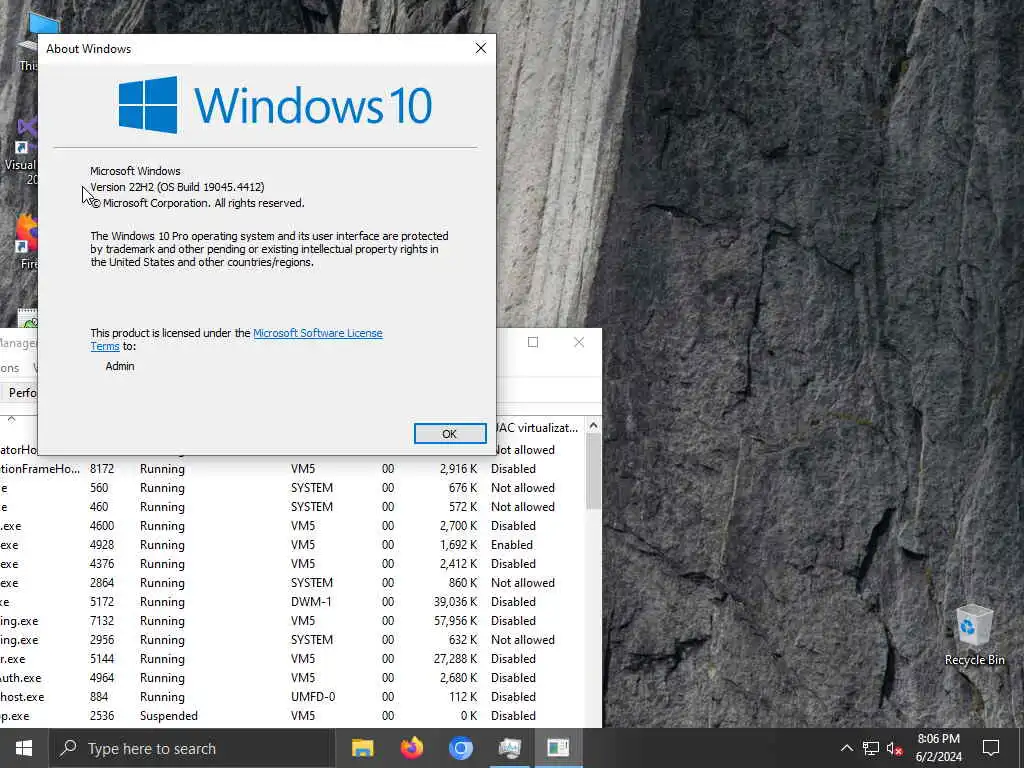The image size is (1024, 768).
Task: Select the row with PID 2956
Action: 293,639
